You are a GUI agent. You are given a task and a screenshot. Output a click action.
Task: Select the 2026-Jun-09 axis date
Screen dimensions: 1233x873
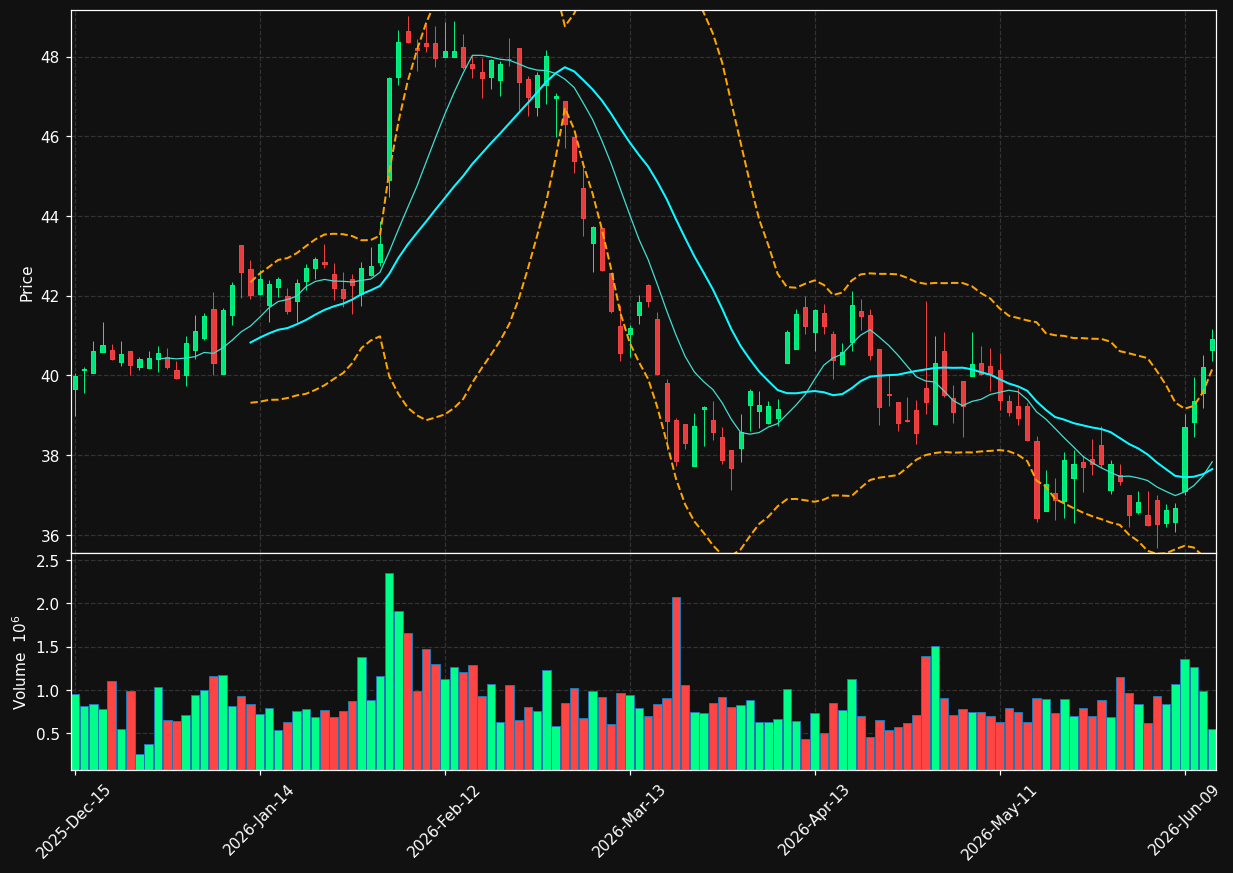coord(1184,820)
